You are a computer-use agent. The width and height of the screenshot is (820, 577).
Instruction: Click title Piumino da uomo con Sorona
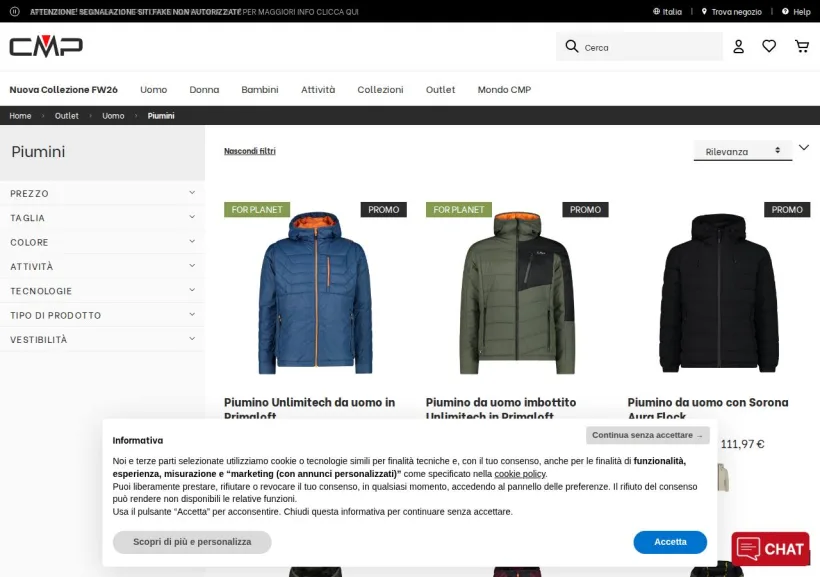[708, 409]
